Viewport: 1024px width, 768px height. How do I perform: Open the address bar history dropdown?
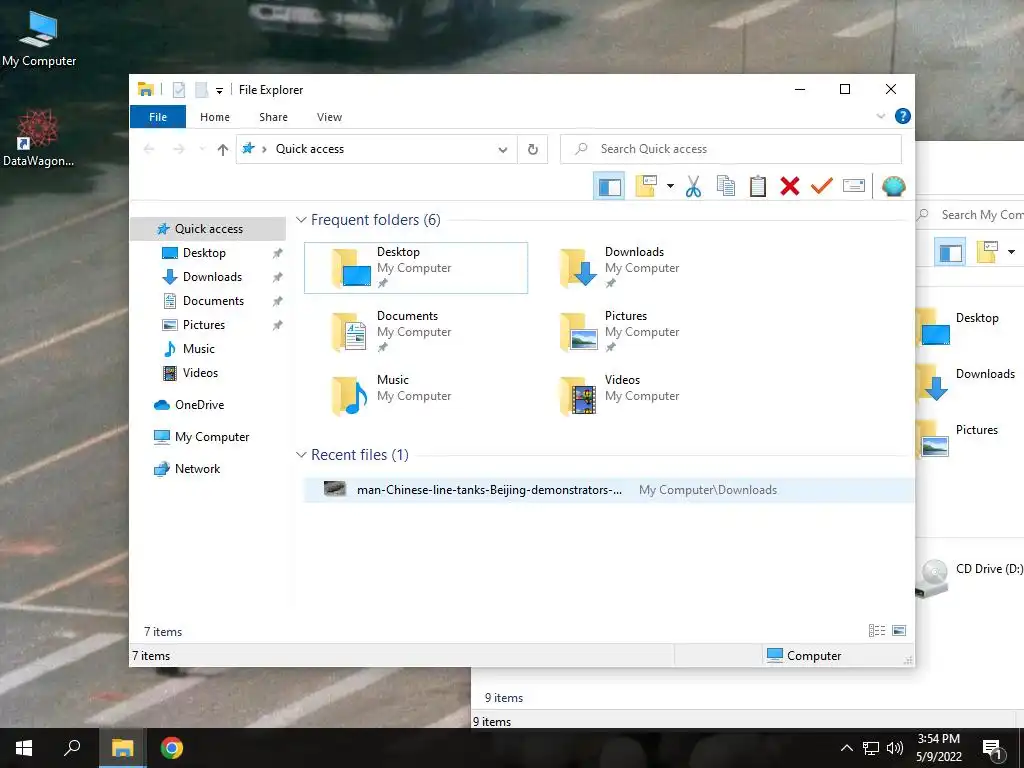502,150
